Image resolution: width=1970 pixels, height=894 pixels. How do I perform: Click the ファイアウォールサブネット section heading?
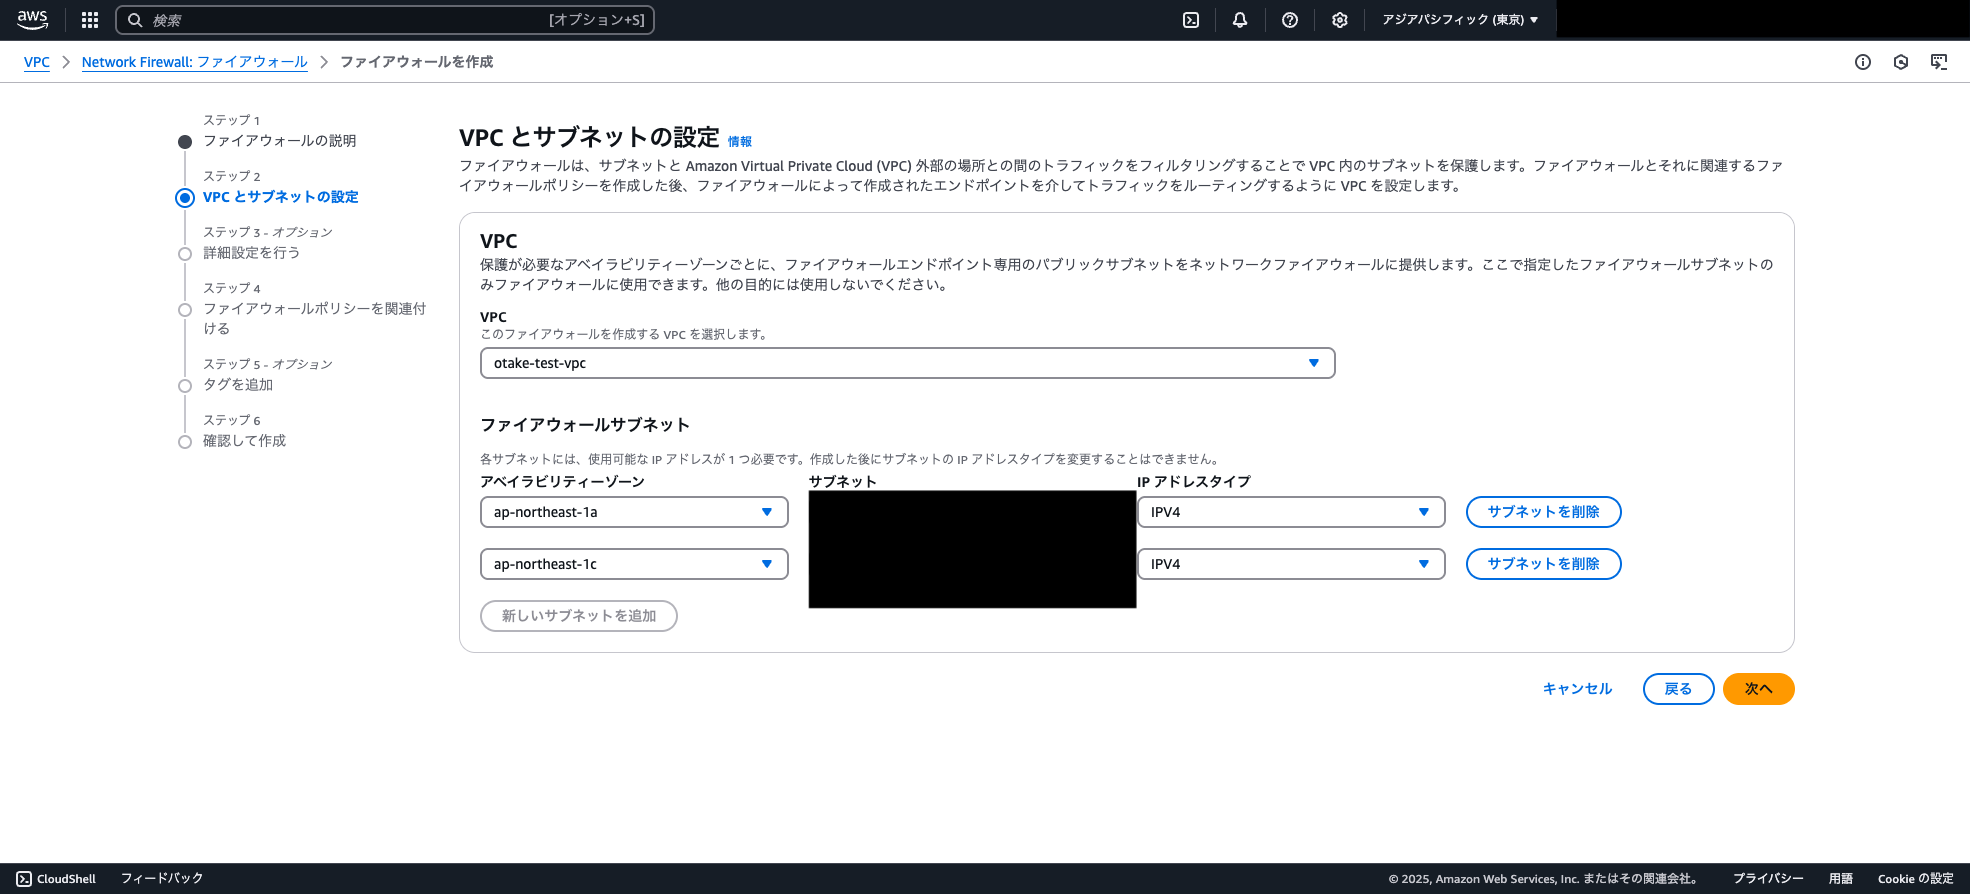[585, 425]
